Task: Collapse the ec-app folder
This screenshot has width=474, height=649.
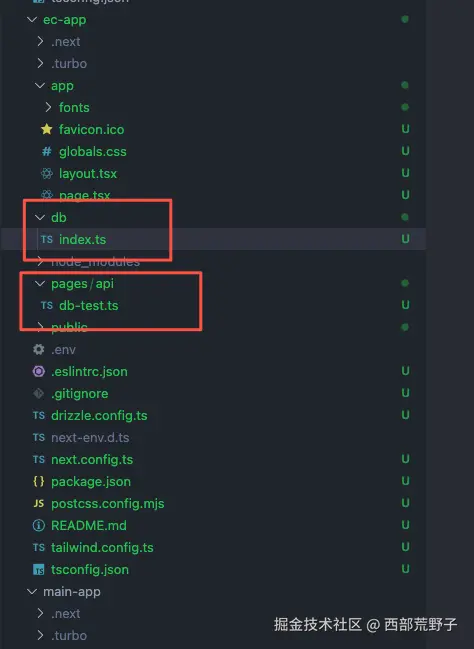Action: 32,19
